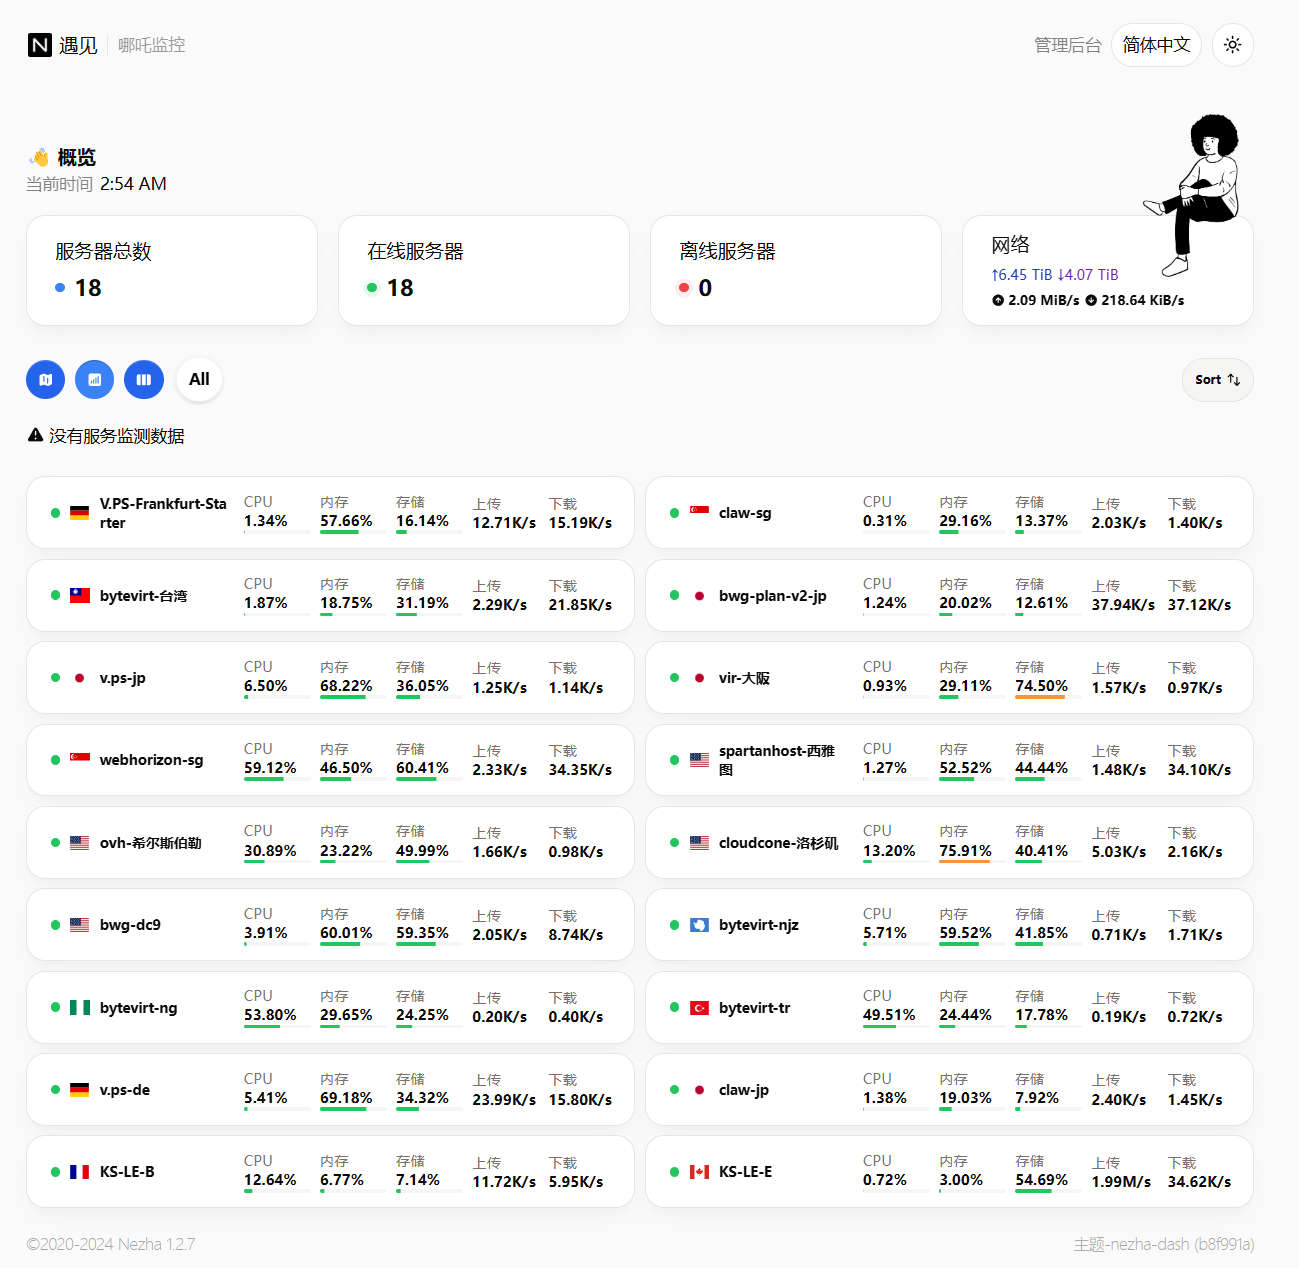This screenshot has height=1268, width=1299.
Task: Switch theme with the sun icon
Action: (1232, 45)
